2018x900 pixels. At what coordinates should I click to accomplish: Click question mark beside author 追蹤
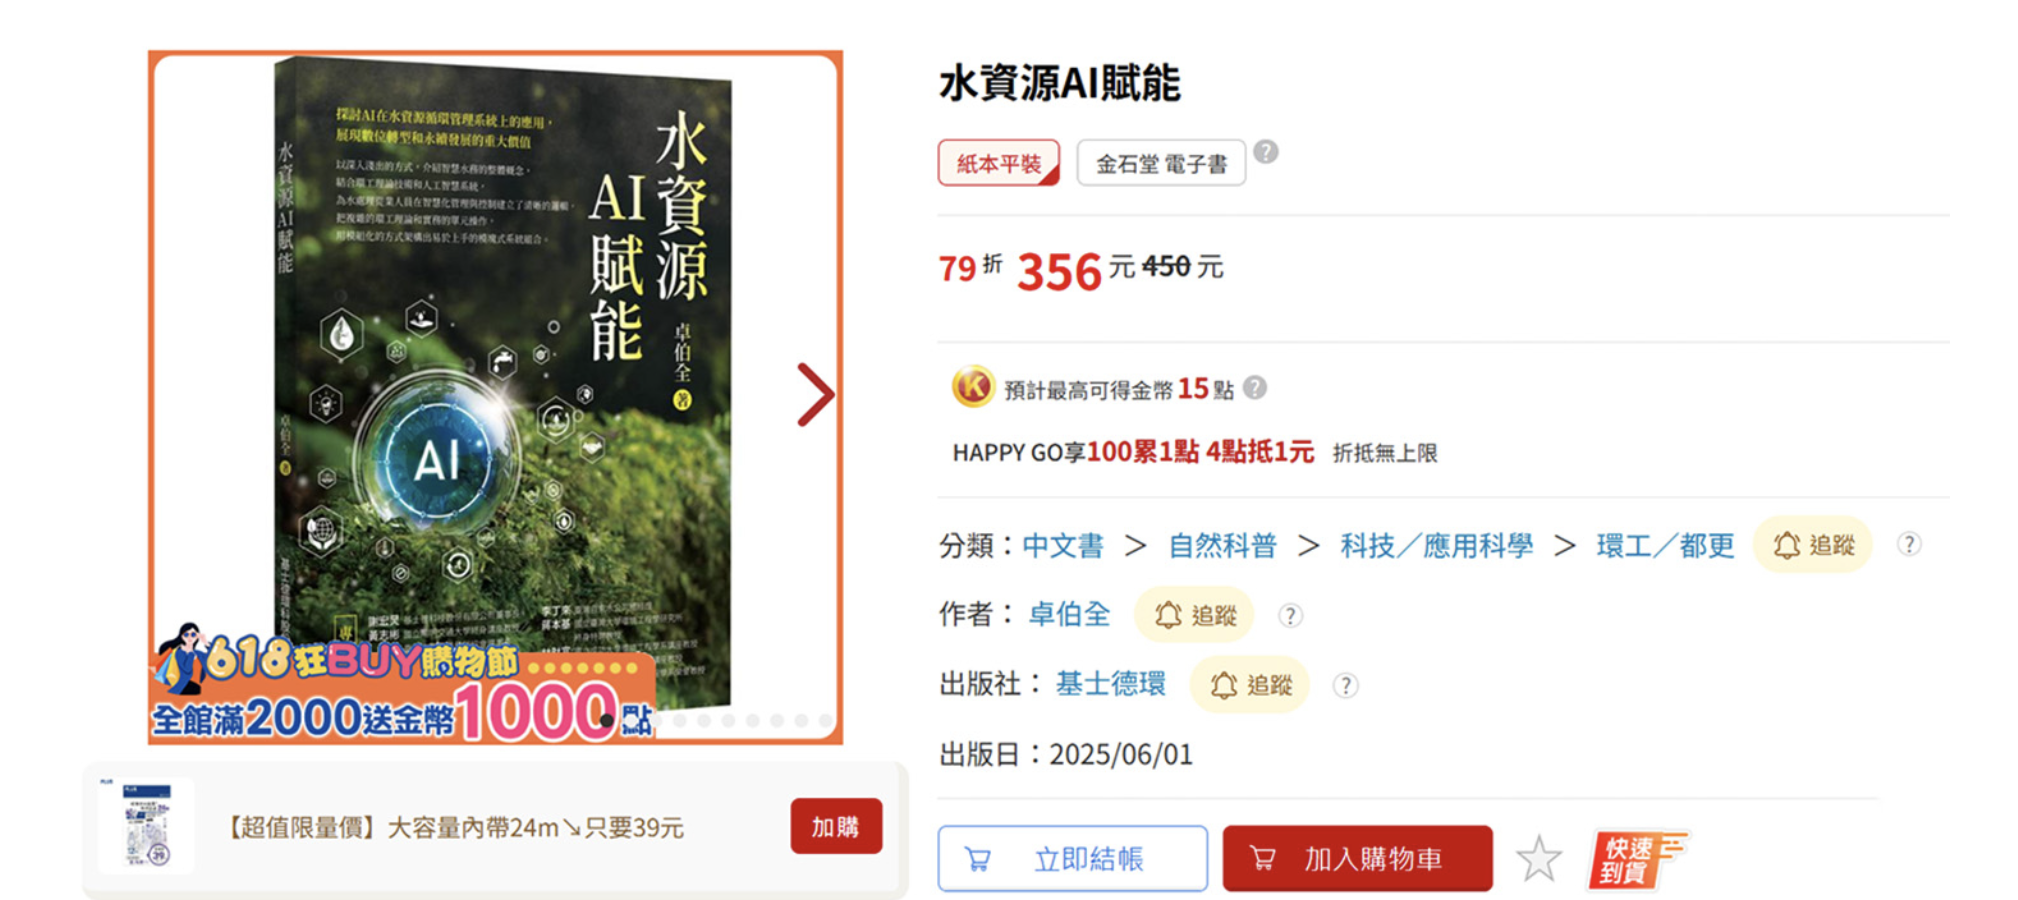coord(1291,615)
